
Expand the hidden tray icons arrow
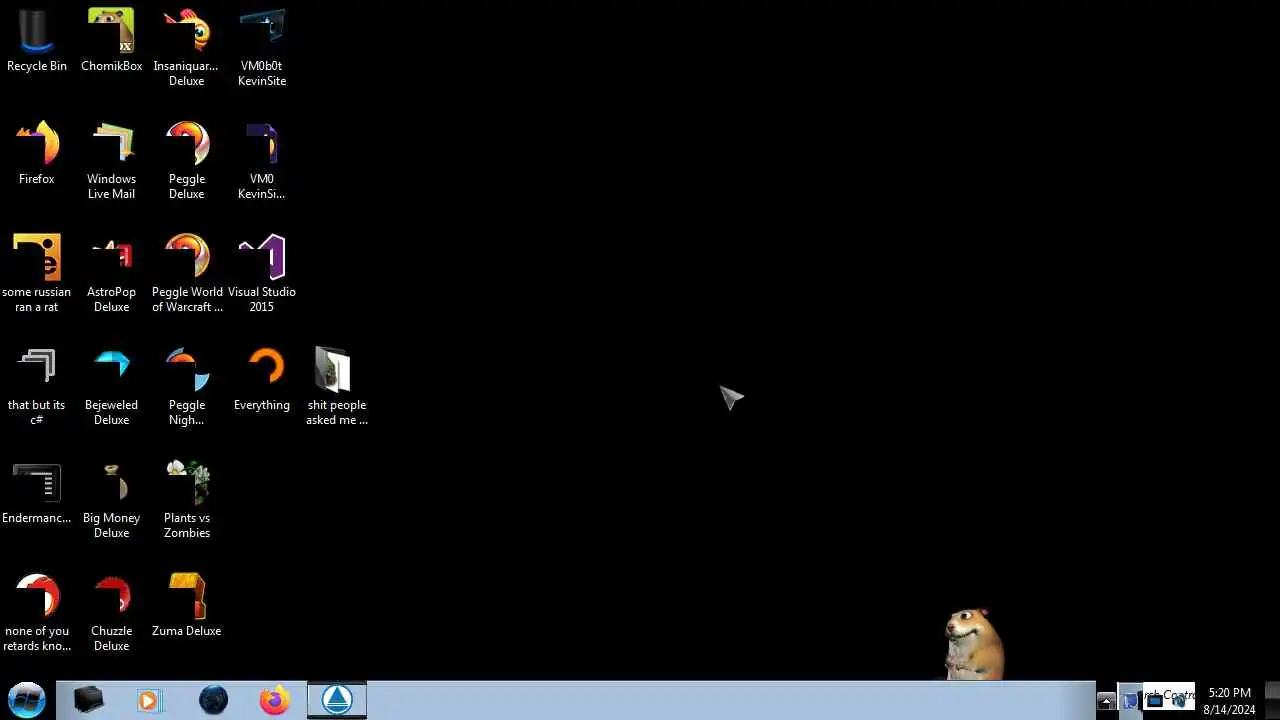click(1106, 701)
